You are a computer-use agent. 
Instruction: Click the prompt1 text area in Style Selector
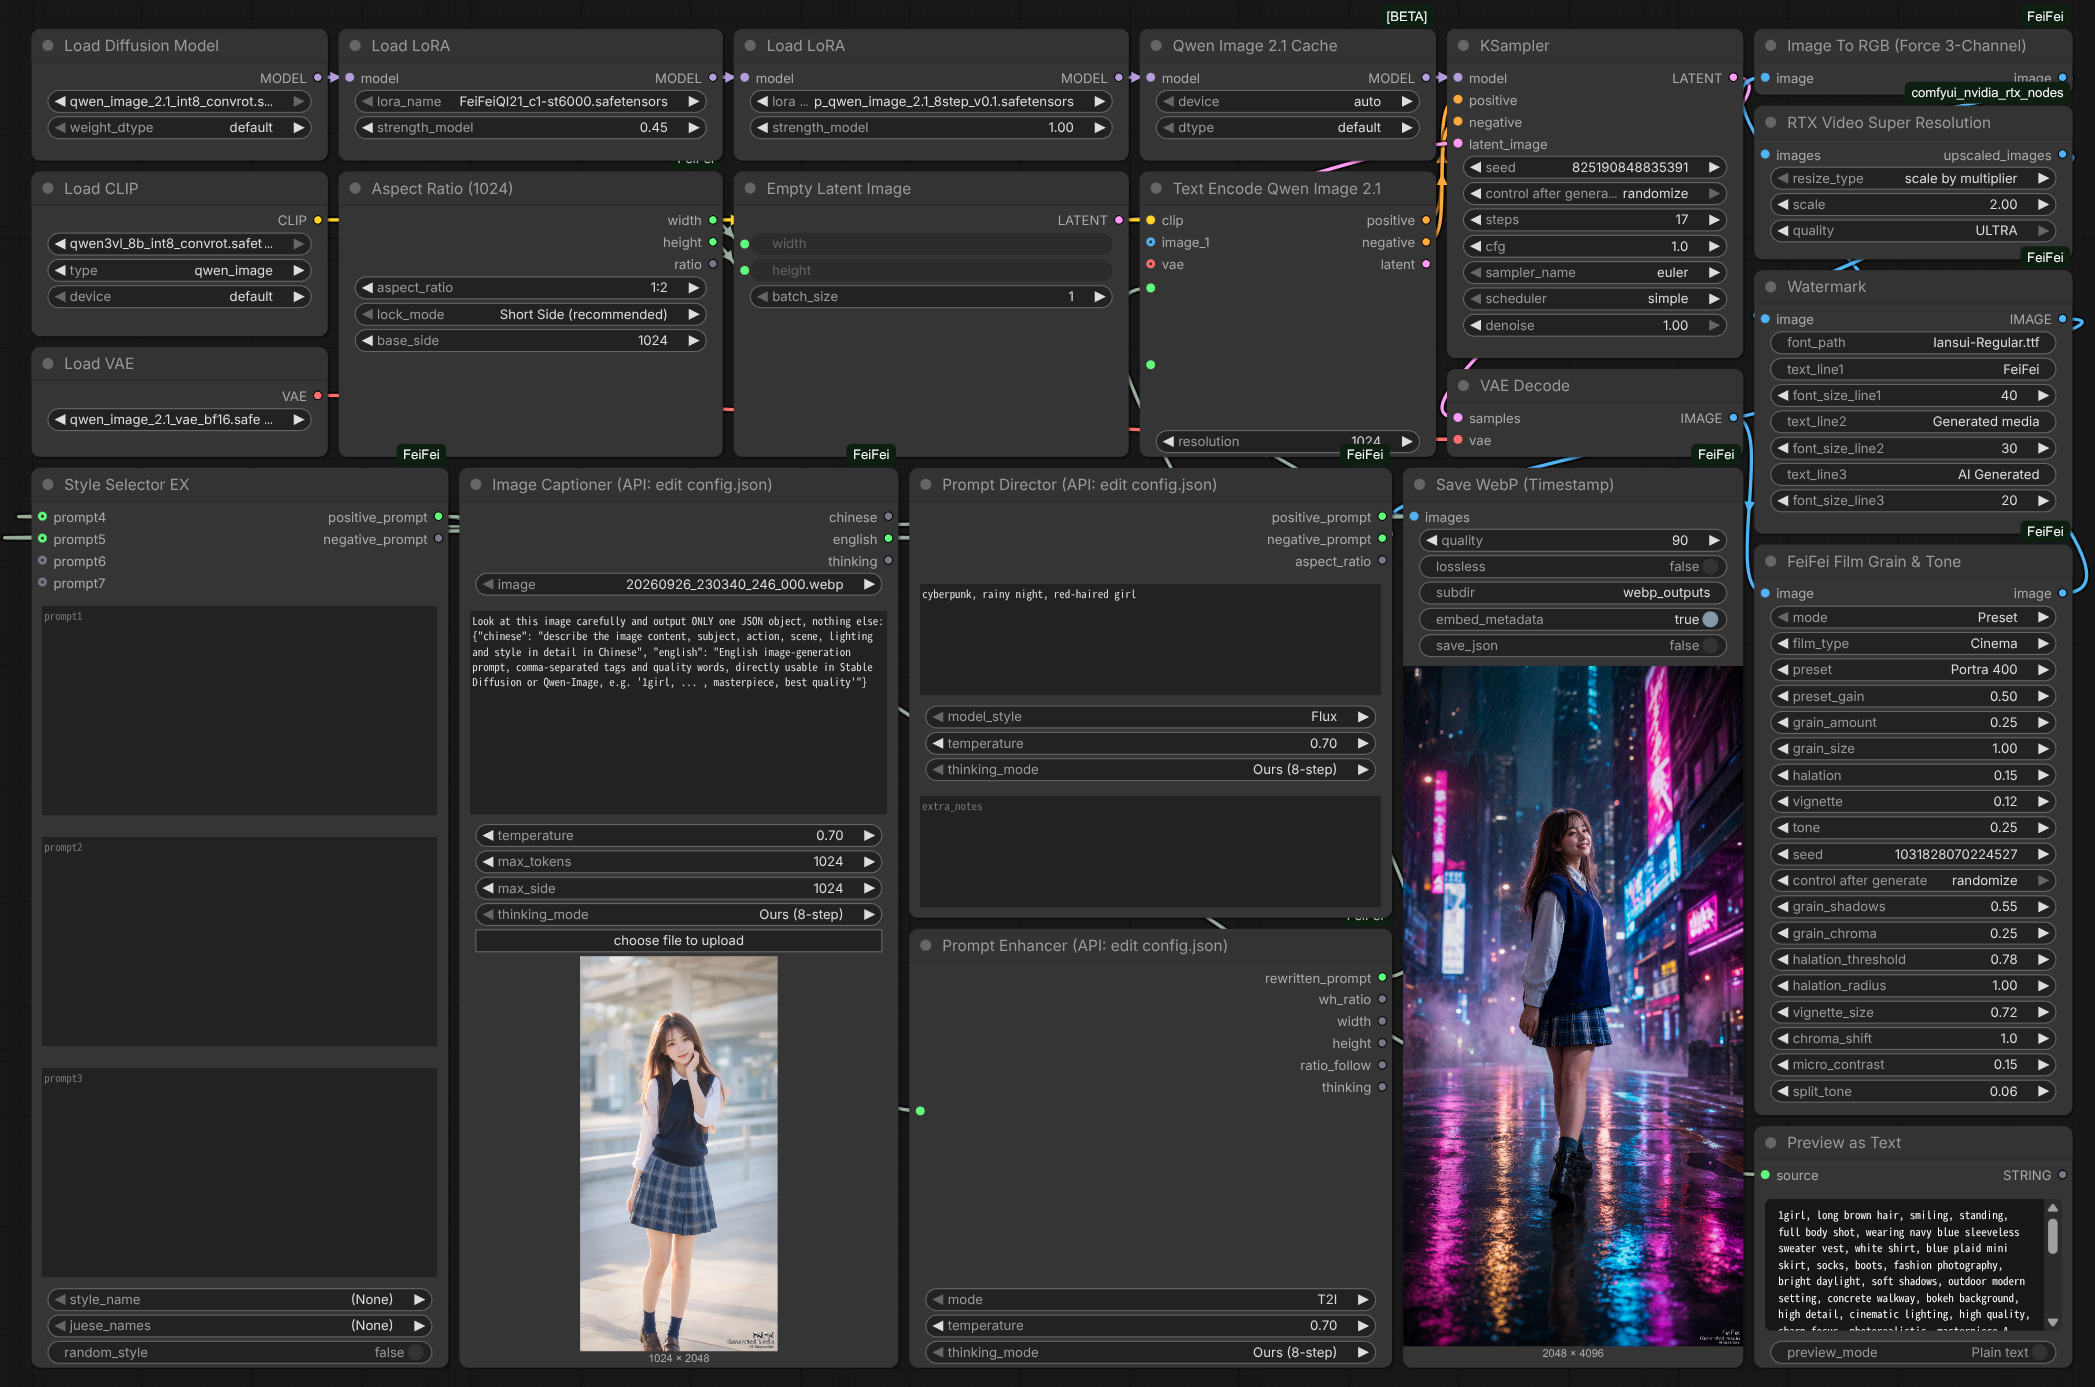point(240,711)
